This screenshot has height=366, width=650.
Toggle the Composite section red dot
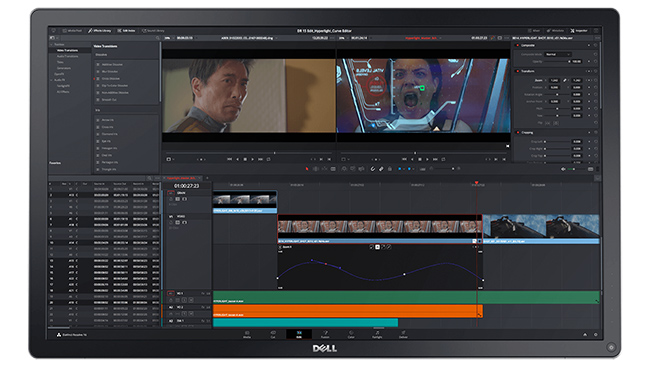coord(517,45)
